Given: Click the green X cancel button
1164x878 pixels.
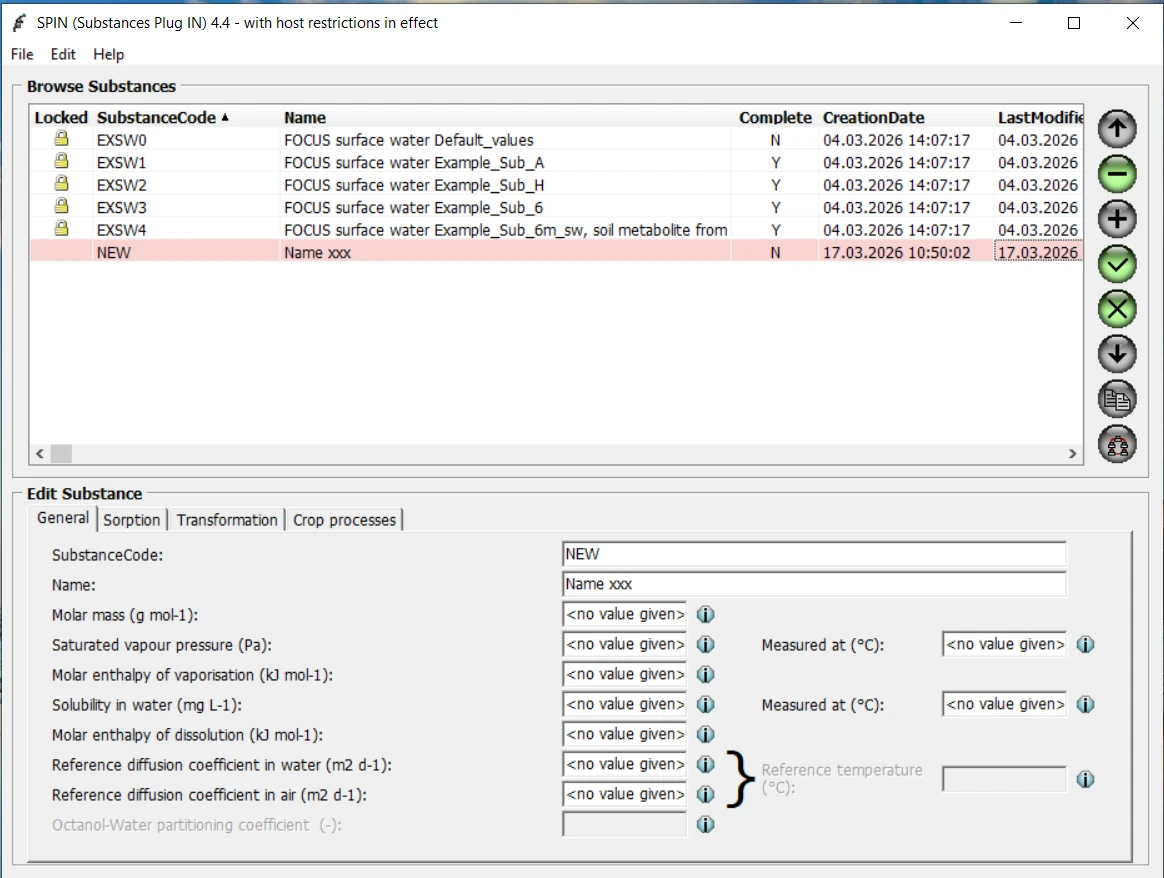Looking at the screenshot, I should point(1117,309).
